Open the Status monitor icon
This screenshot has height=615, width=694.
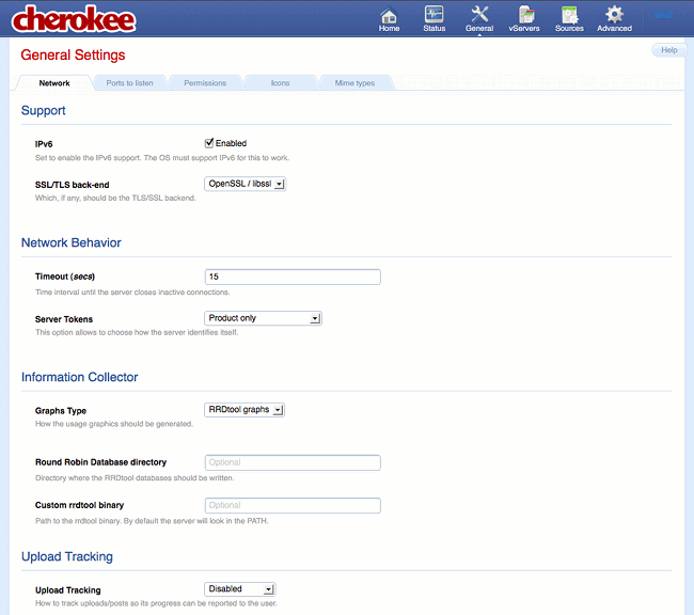[434, 17]
